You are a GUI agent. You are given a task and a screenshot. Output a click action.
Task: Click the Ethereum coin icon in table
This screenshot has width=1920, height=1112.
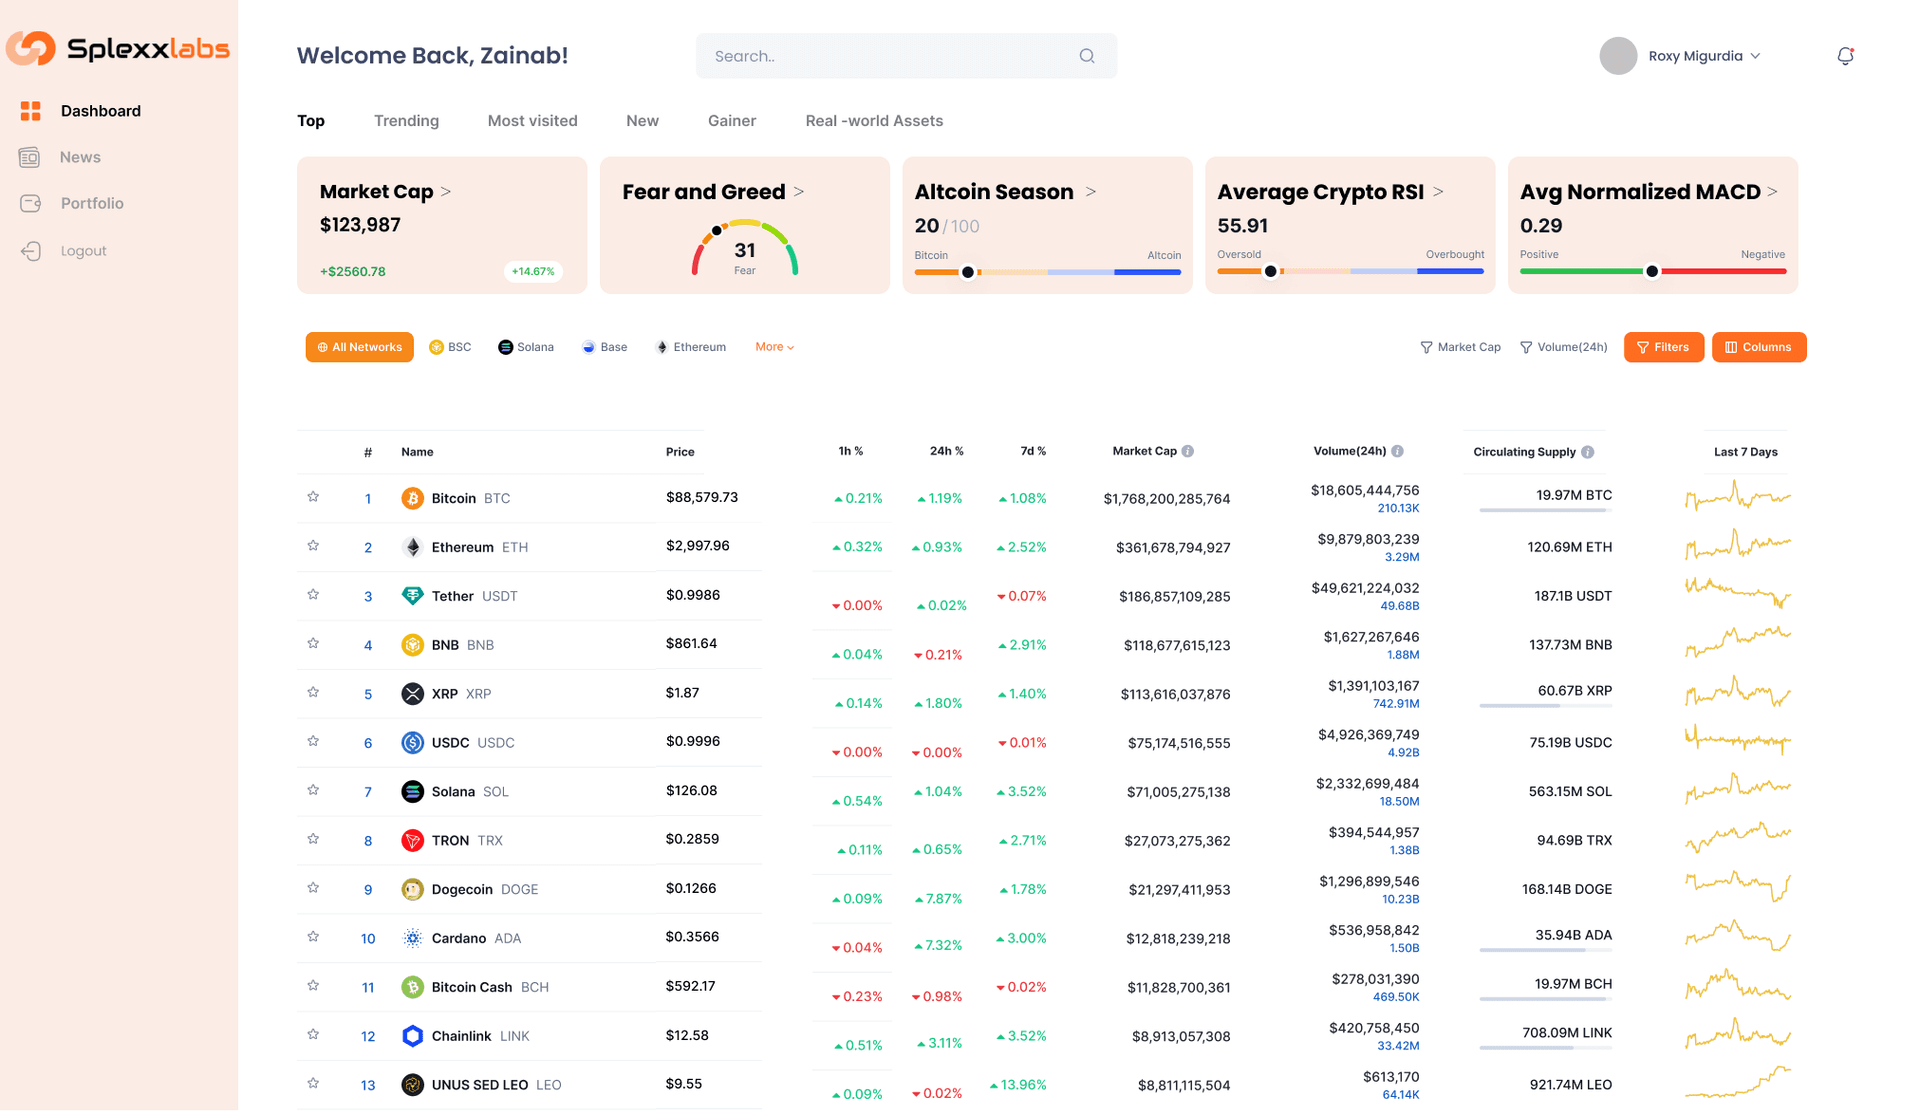(x=412, y=547)
